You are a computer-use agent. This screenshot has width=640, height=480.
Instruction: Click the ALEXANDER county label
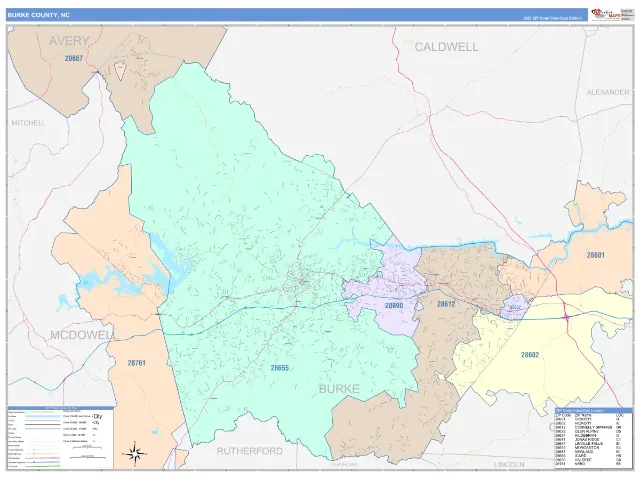click(x=608, y=92)
